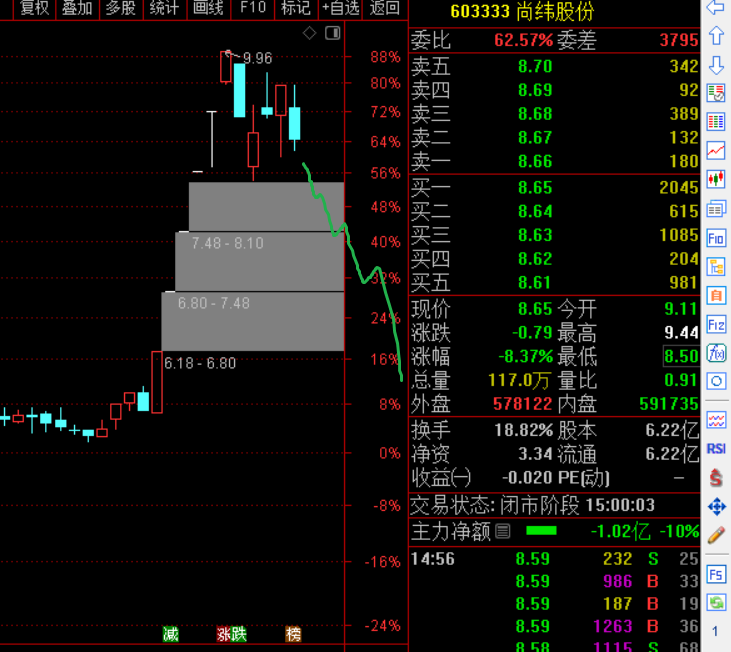
Task: Click the 最高 value 9.44
Action: click(681, 333)
